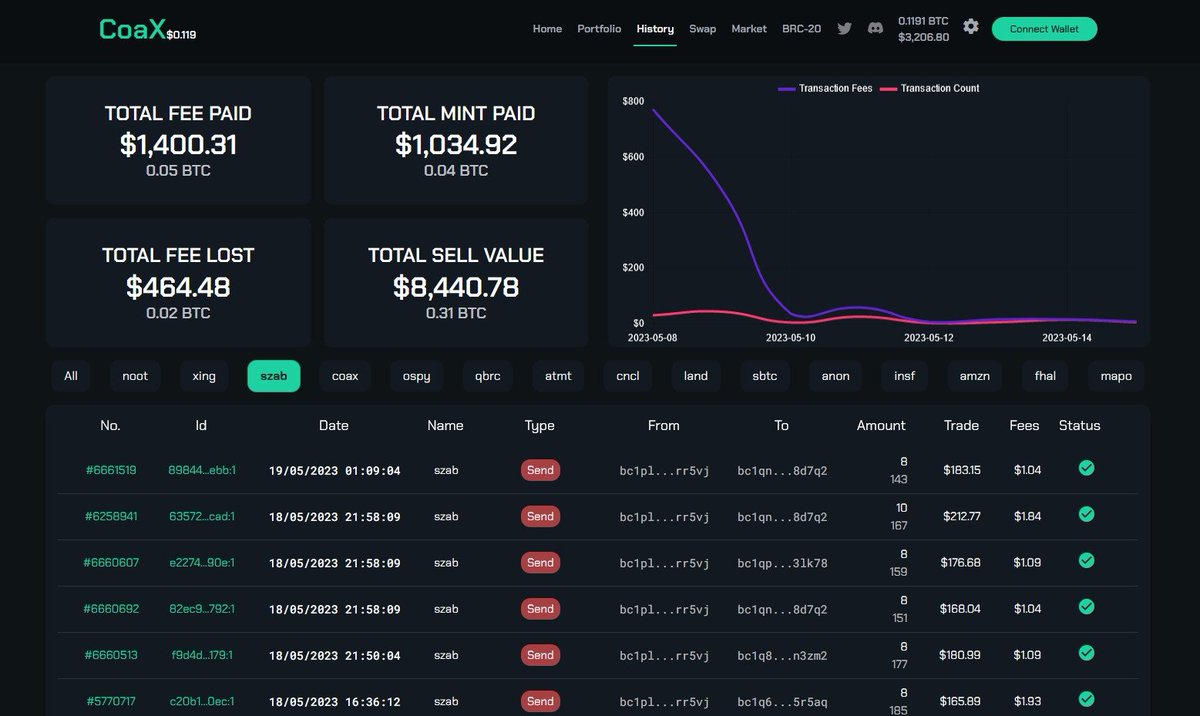Click the Send badge in row #5770717
The height and width of the screenshot is (716, 1200).
540,700
